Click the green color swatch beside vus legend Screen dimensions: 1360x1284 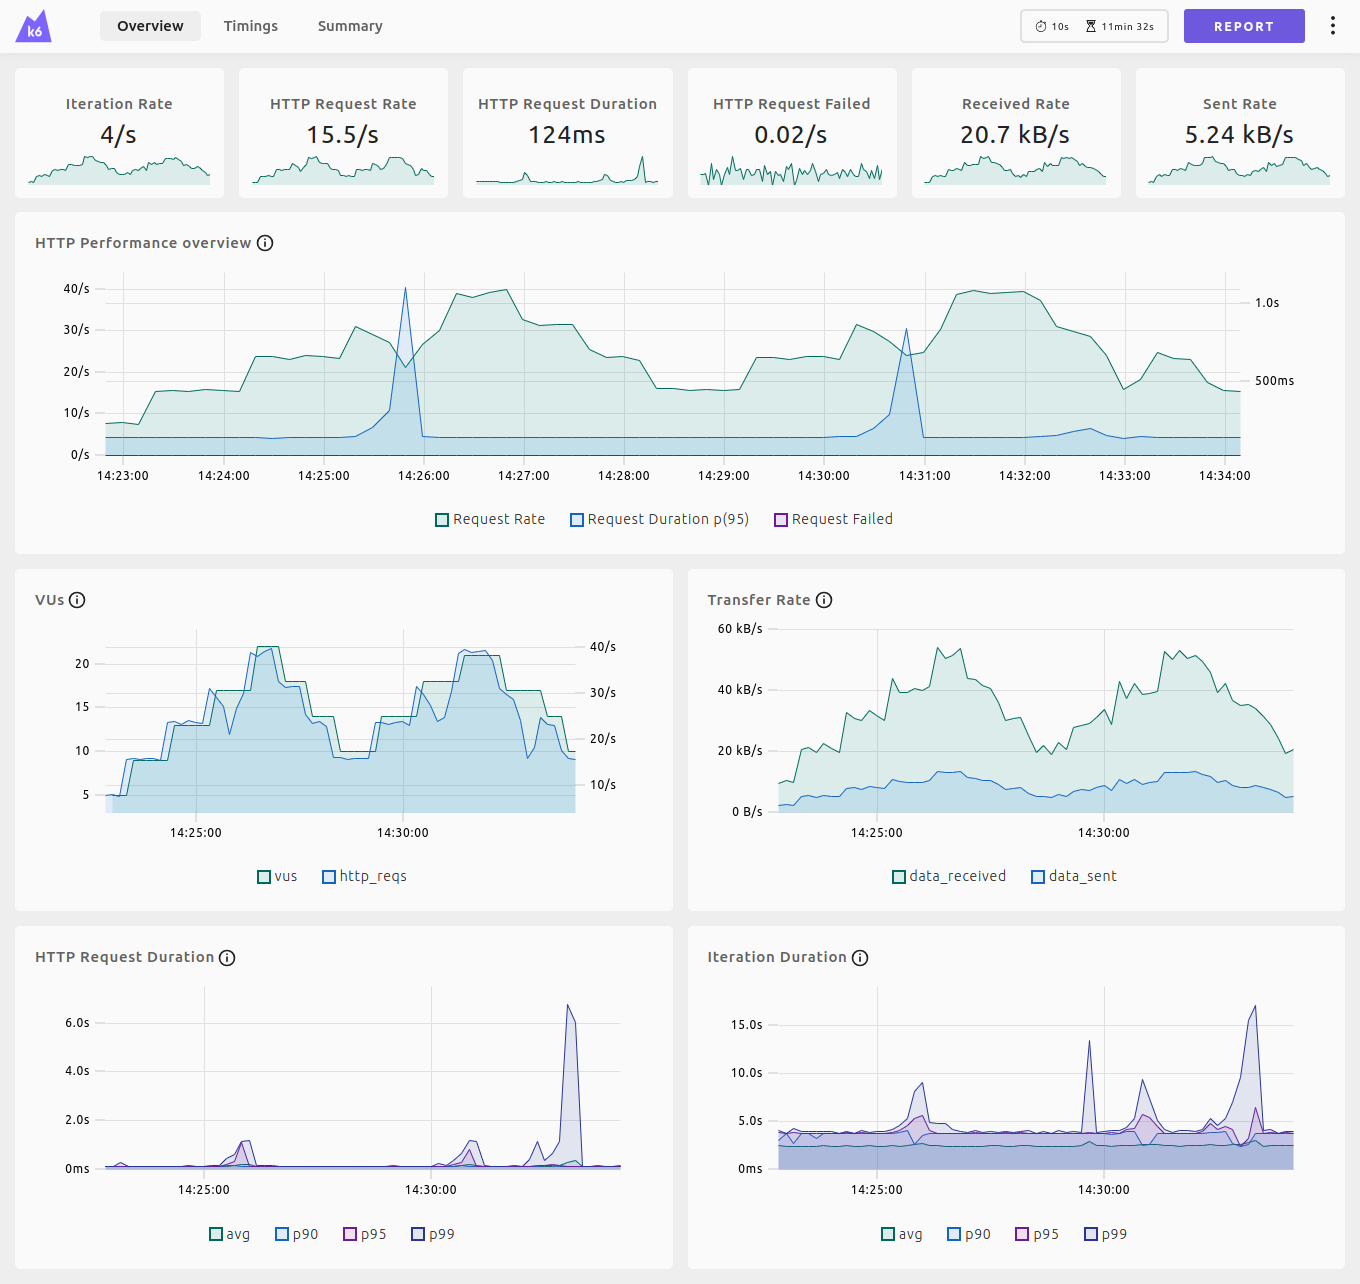click(x=264, y=876)
